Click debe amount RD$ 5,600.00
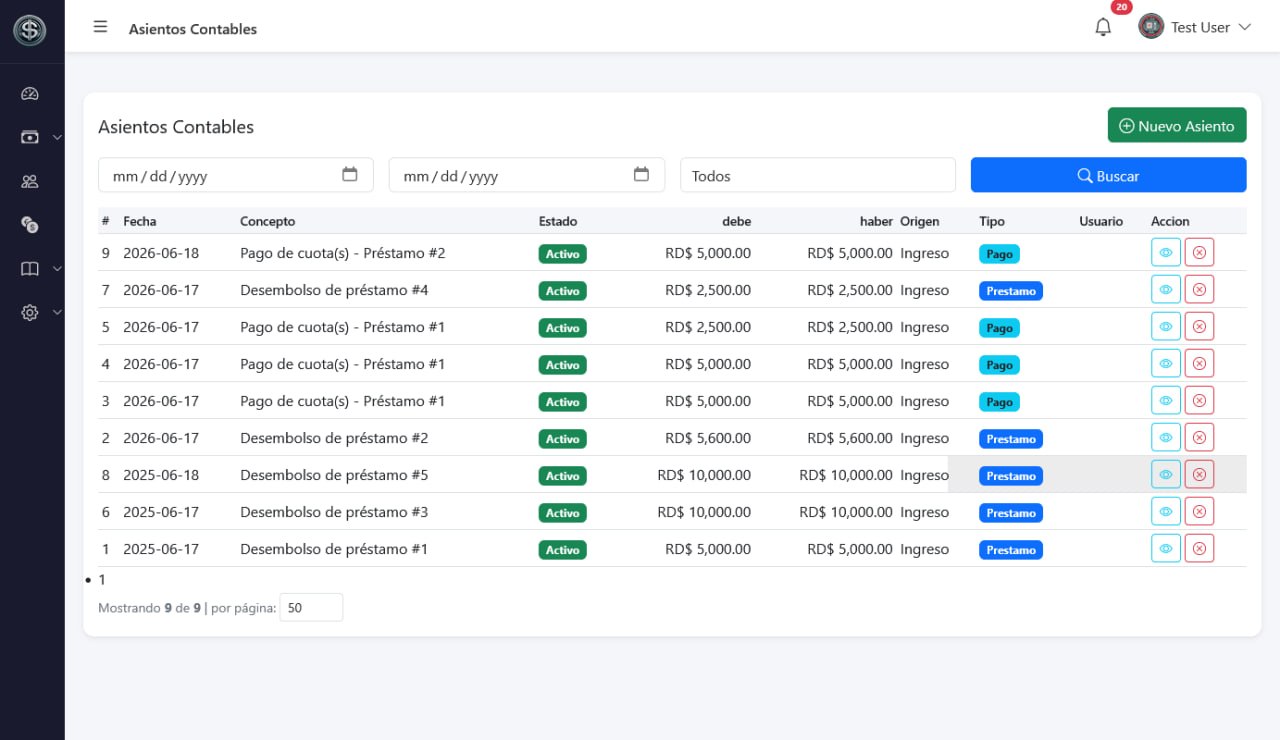The width and height of the screenshot is (1280, 740). point(708,438)
